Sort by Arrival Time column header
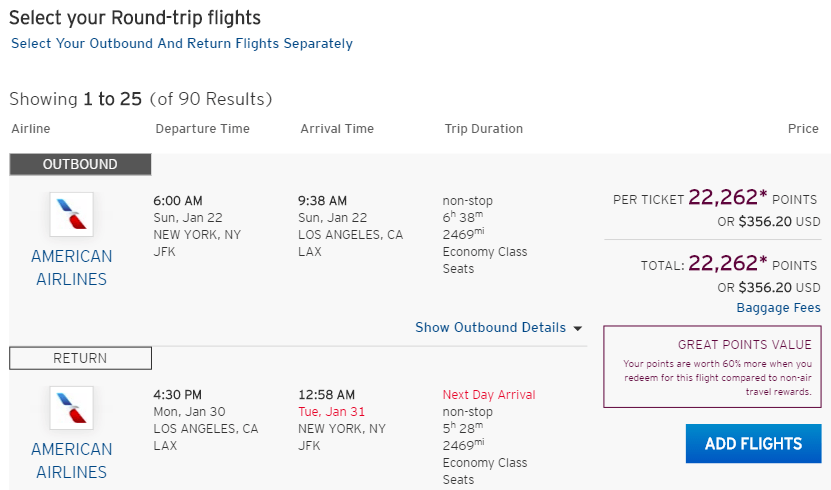Screen dimensions: 831x490 [x=337, y=129]
